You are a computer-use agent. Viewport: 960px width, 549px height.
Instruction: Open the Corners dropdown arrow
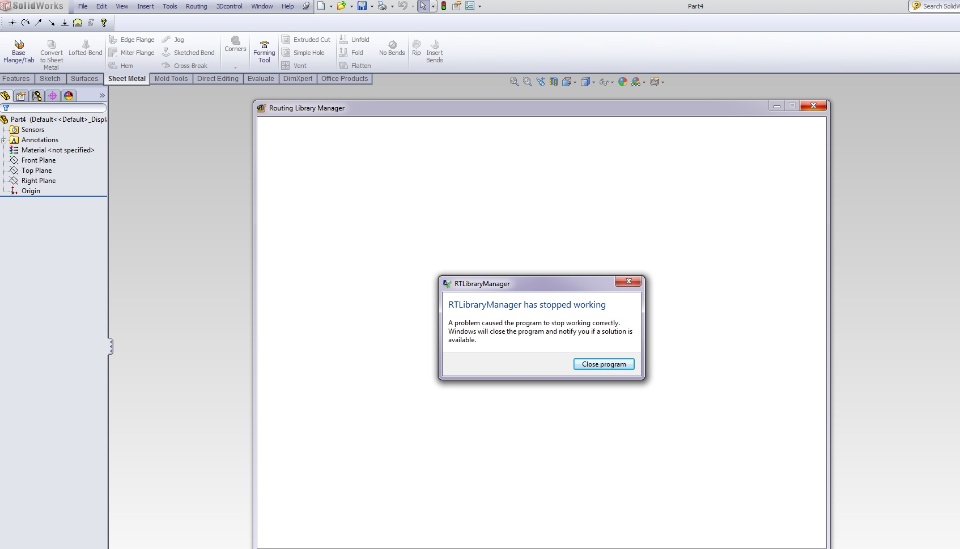235,67
